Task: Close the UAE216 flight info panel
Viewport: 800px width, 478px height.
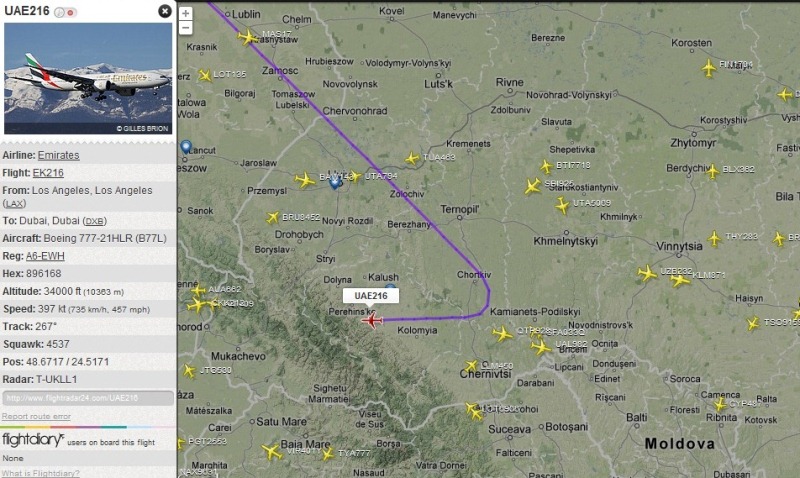Action: point(165,11)
